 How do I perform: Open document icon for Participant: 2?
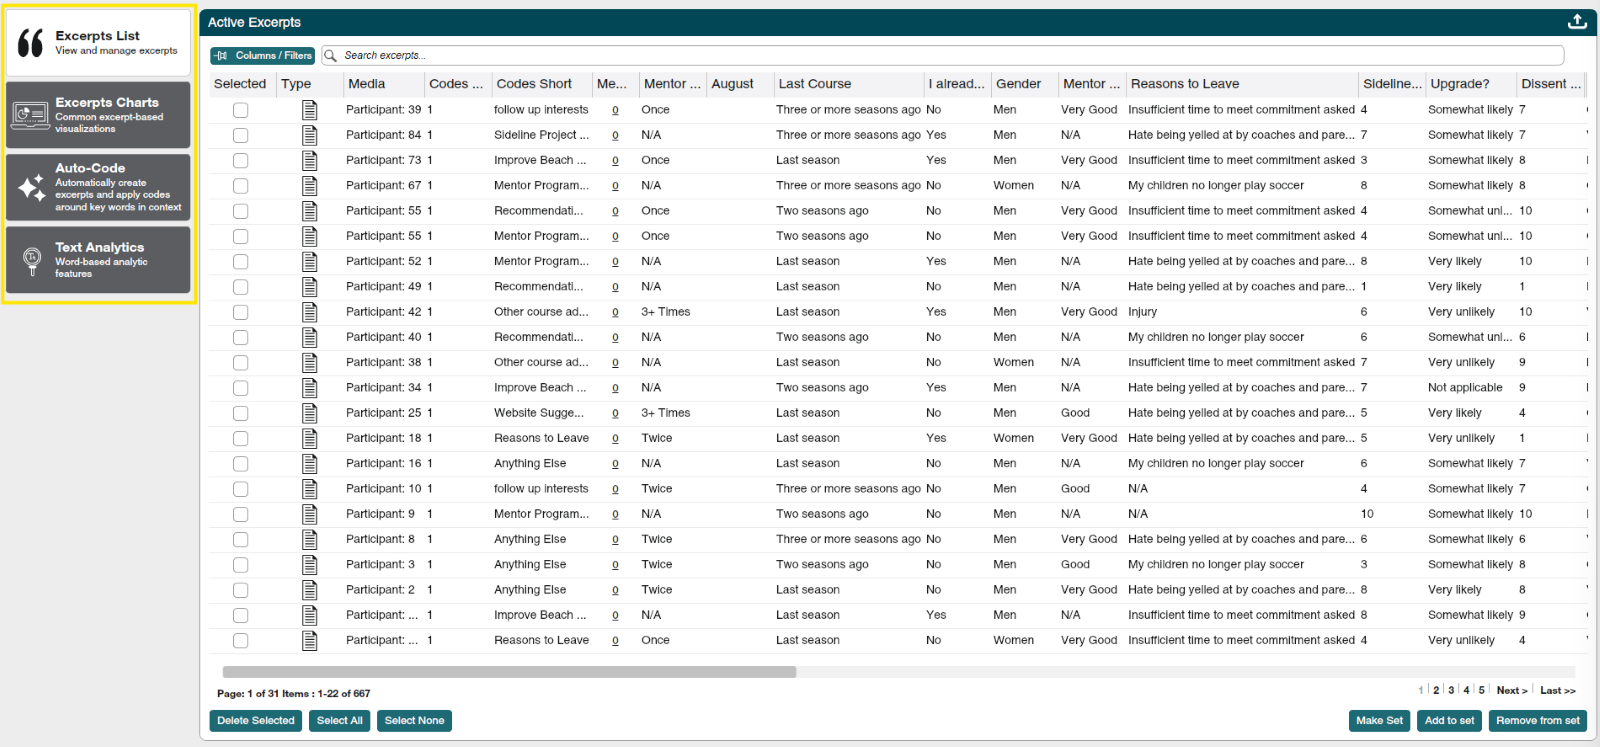coord(310,590)
